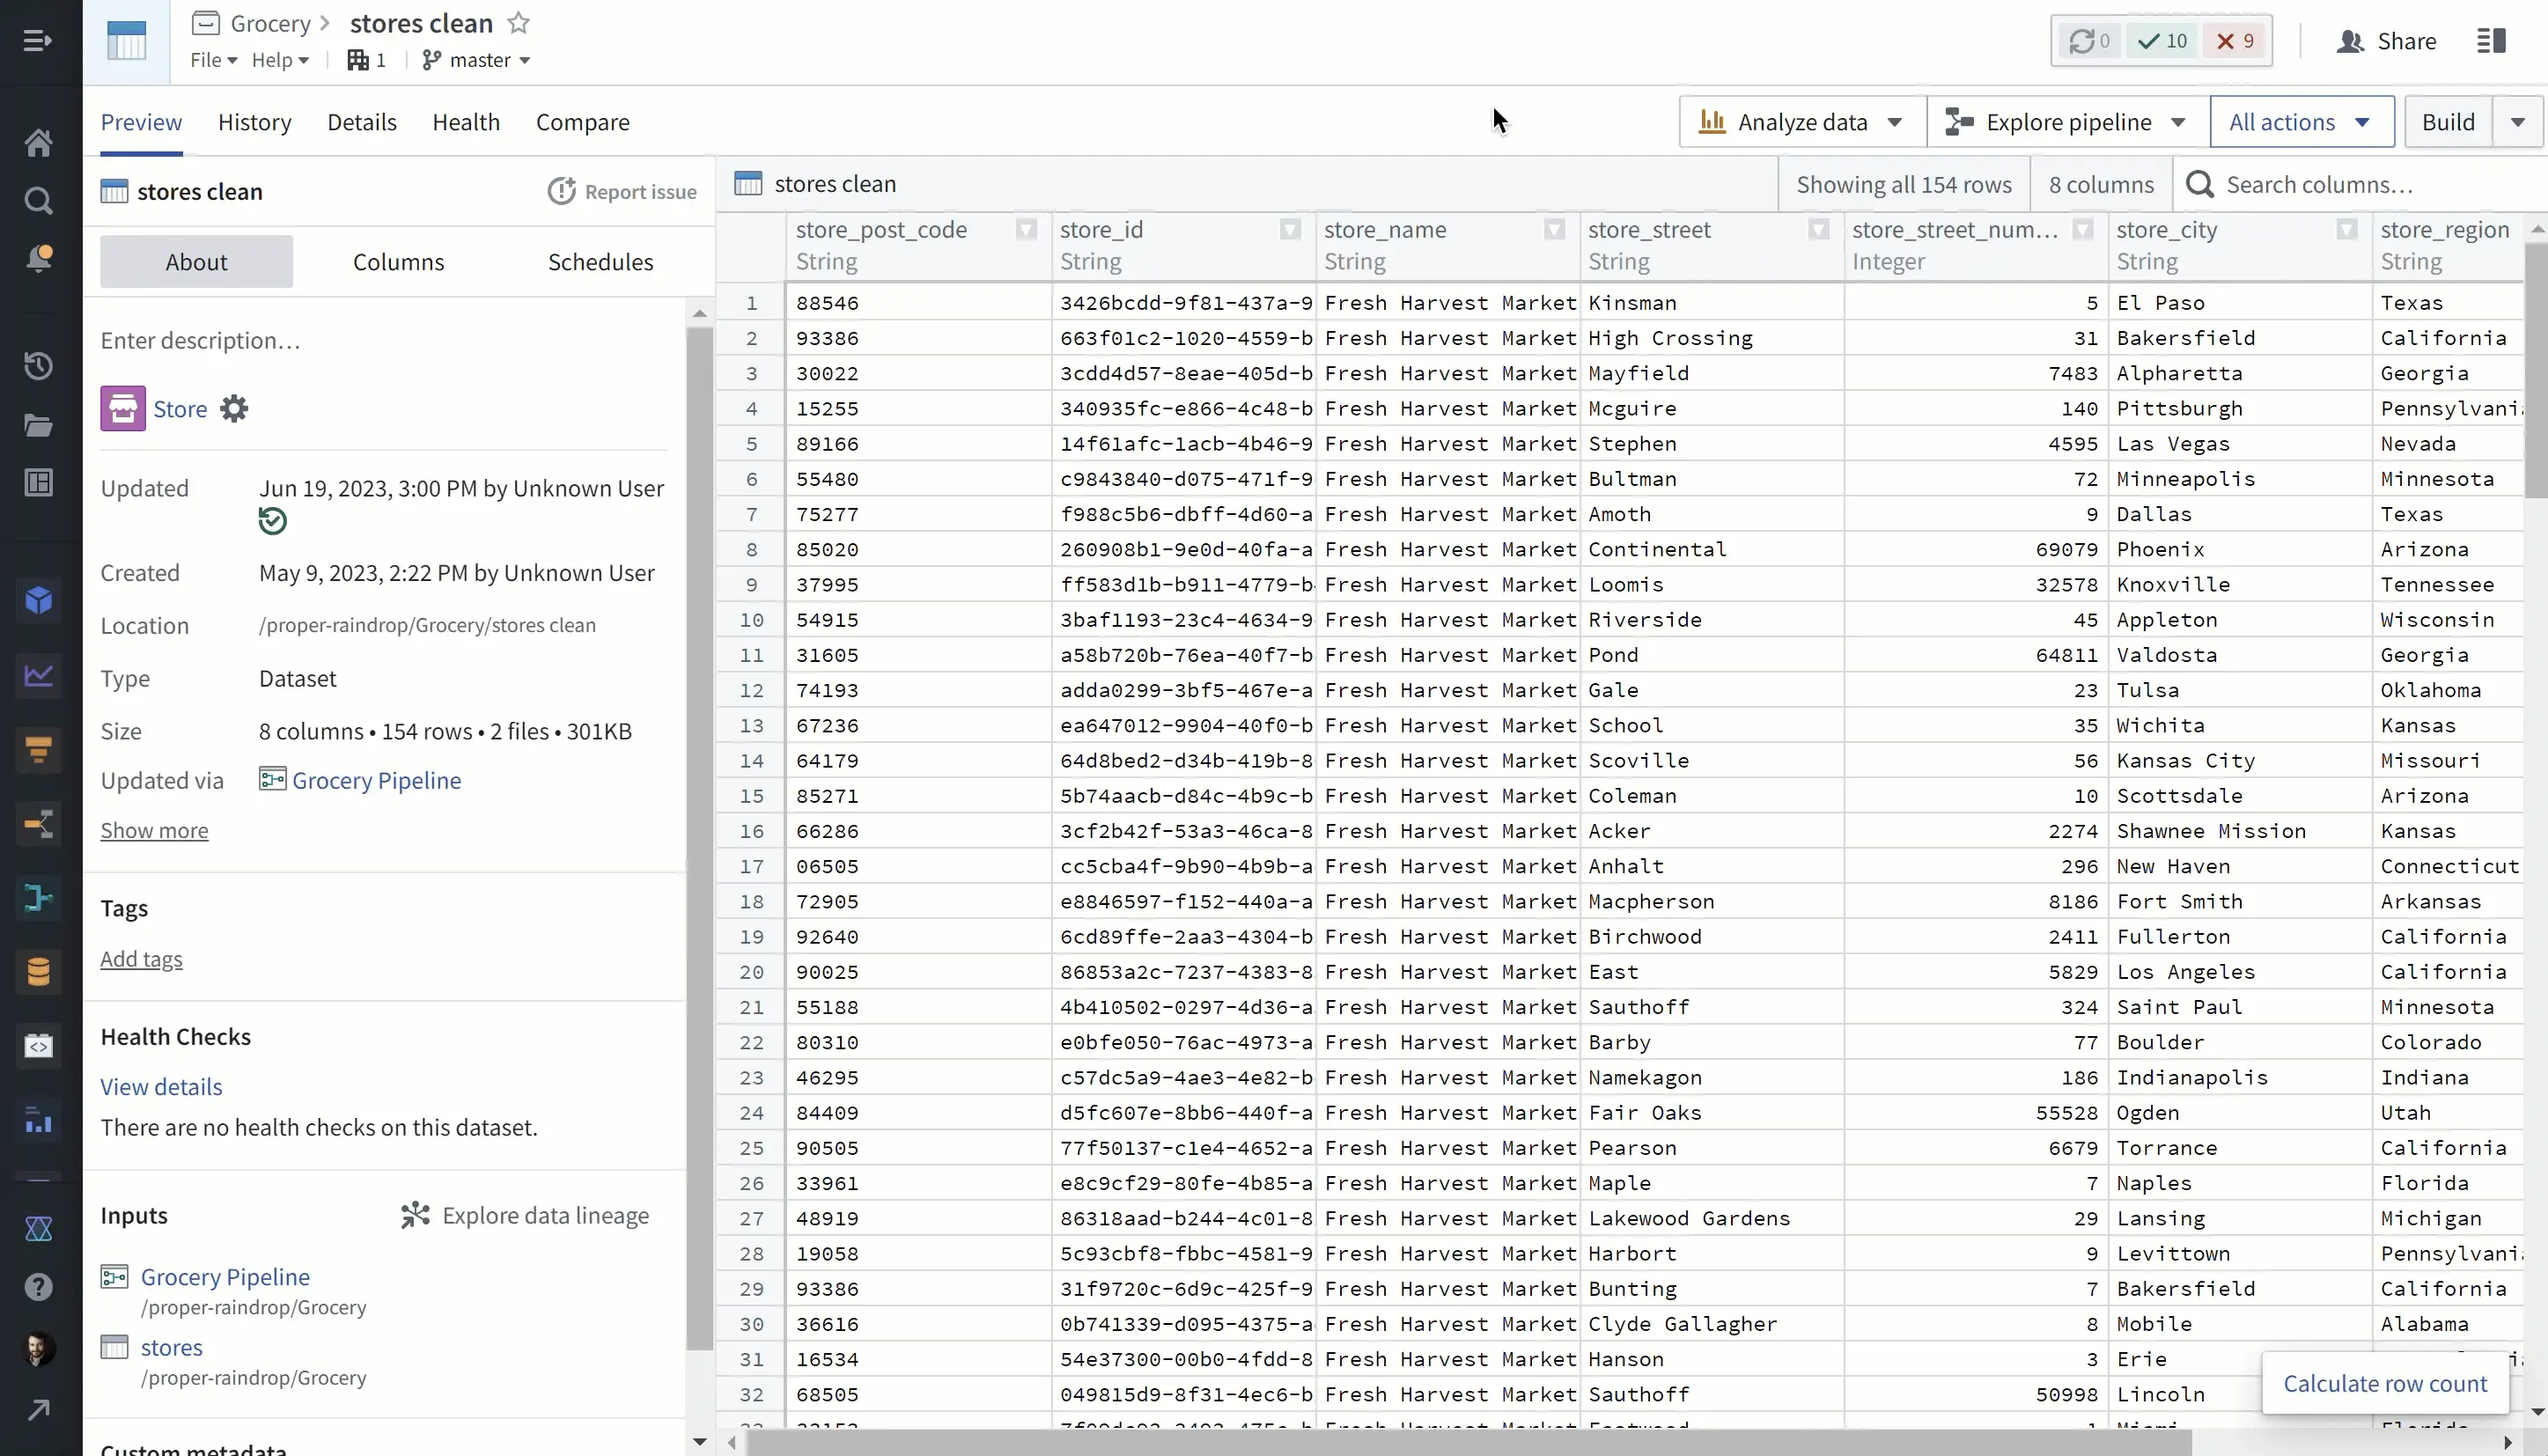Click Add tags link
The image size is (2548, 1456).
coord(141,959)
